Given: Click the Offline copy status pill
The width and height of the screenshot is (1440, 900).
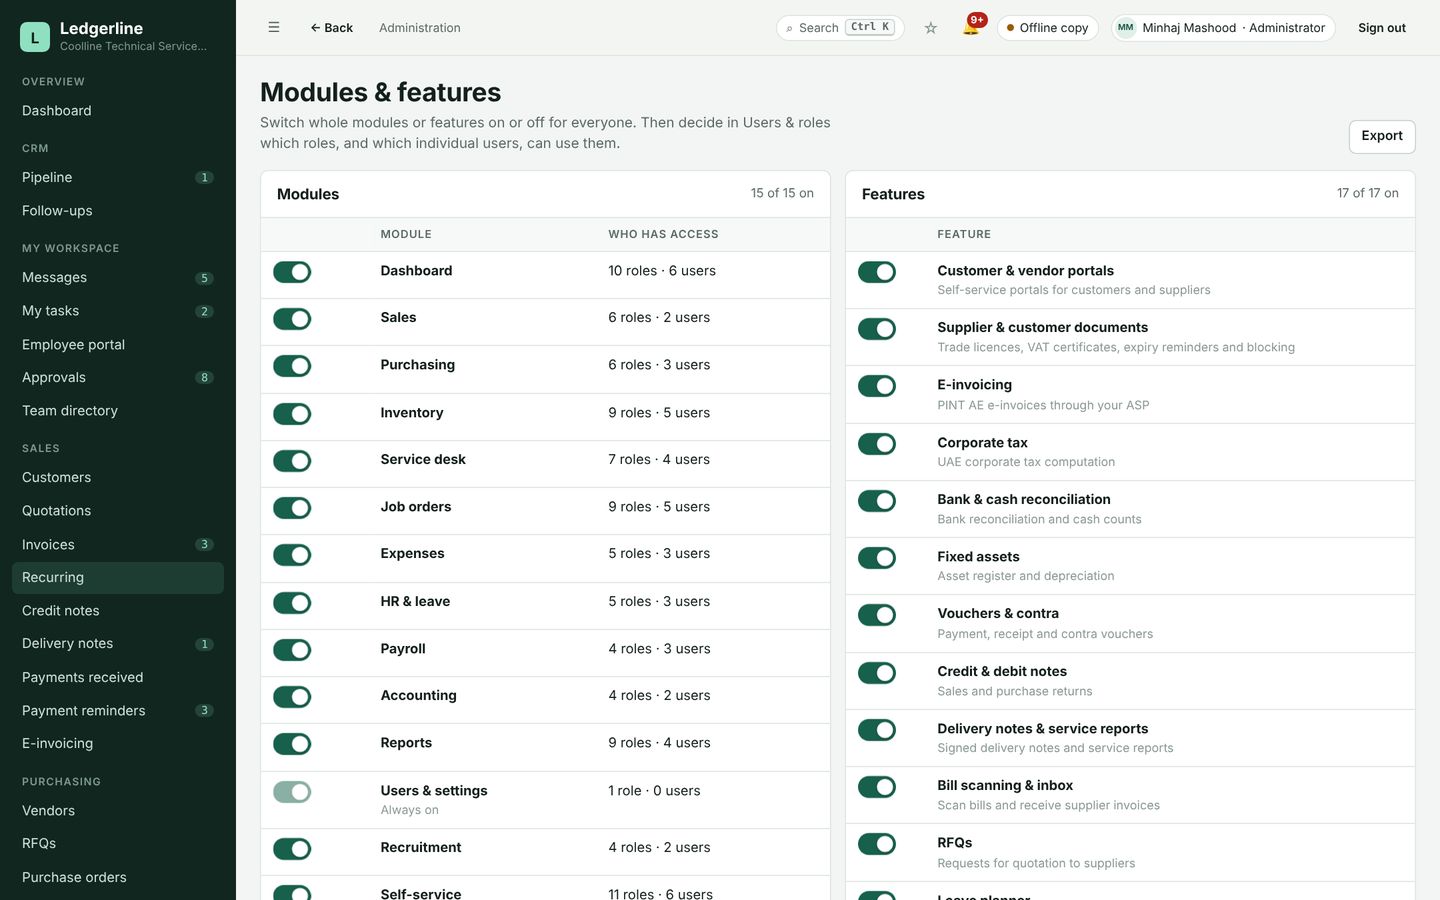Looking at the screenshot, I should (1047, 28).
